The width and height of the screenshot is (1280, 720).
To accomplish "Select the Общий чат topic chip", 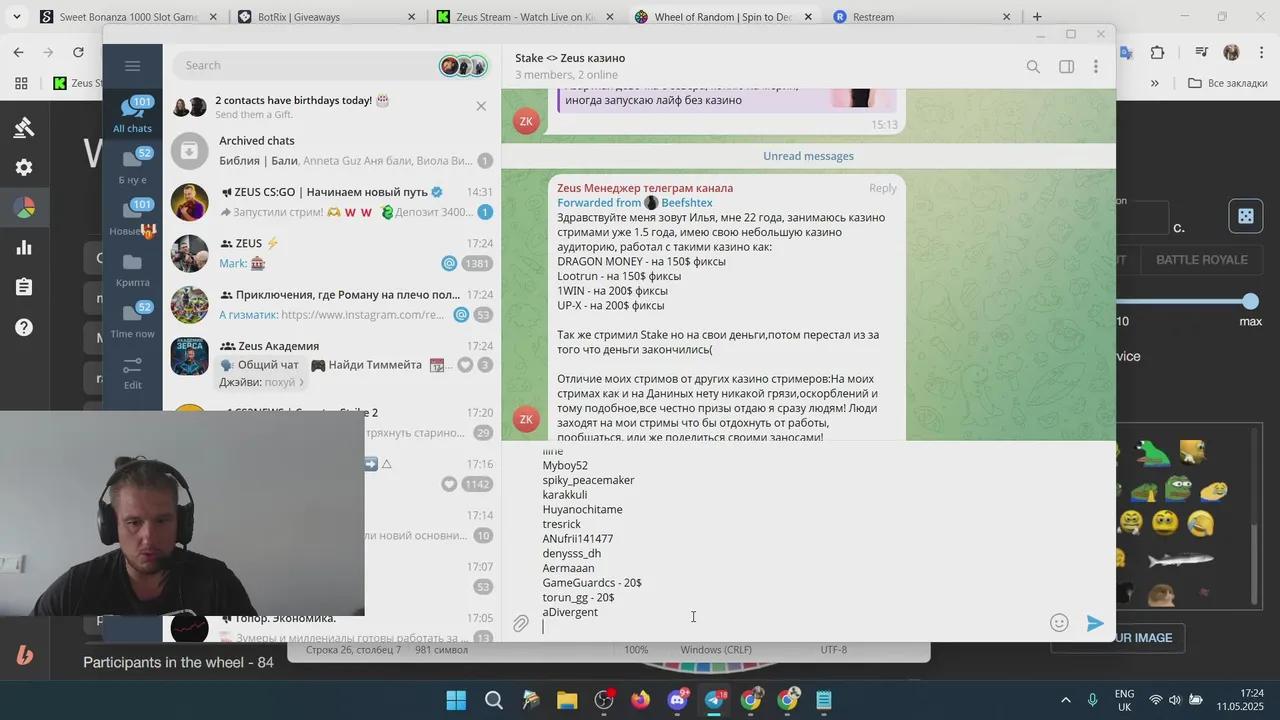I will pyautogui.click(x=260, y=365).
